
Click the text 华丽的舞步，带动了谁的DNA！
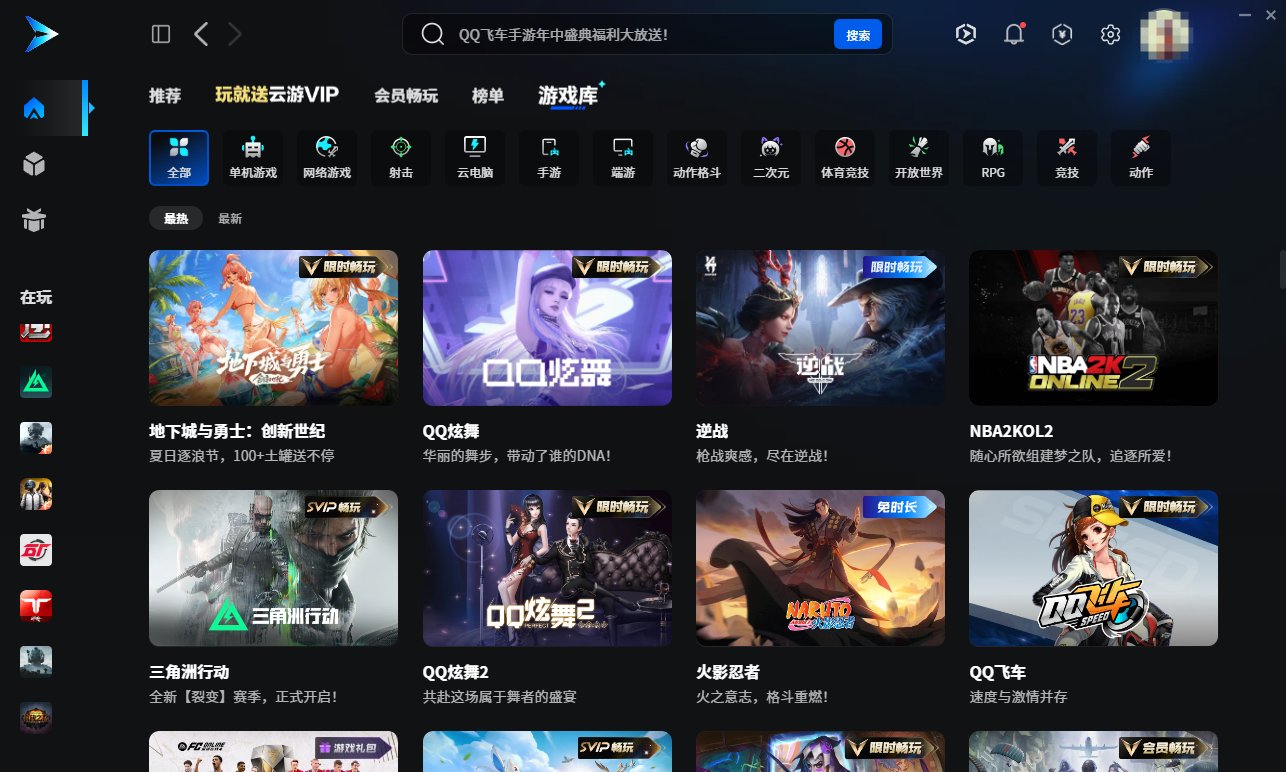517,456
